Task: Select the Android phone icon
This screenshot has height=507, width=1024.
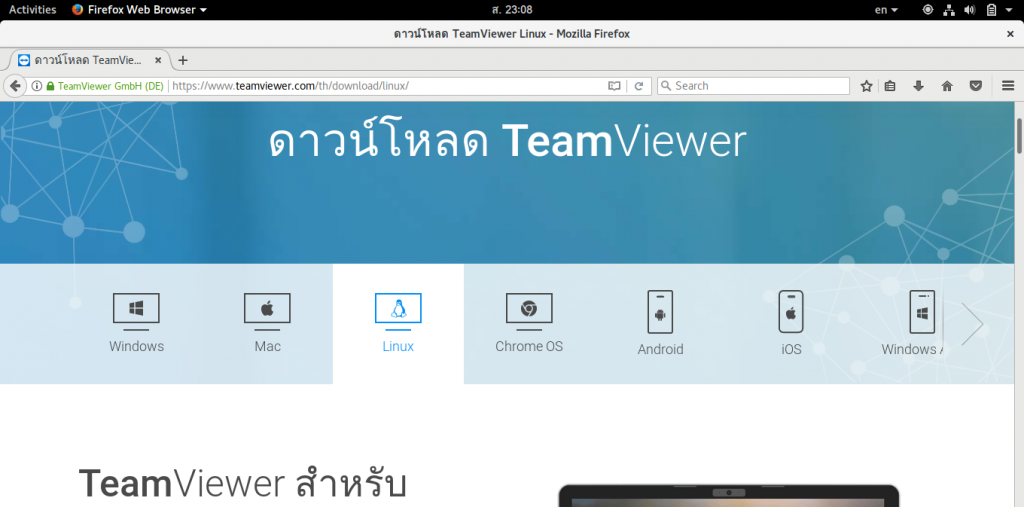Action: coord(660,312)
